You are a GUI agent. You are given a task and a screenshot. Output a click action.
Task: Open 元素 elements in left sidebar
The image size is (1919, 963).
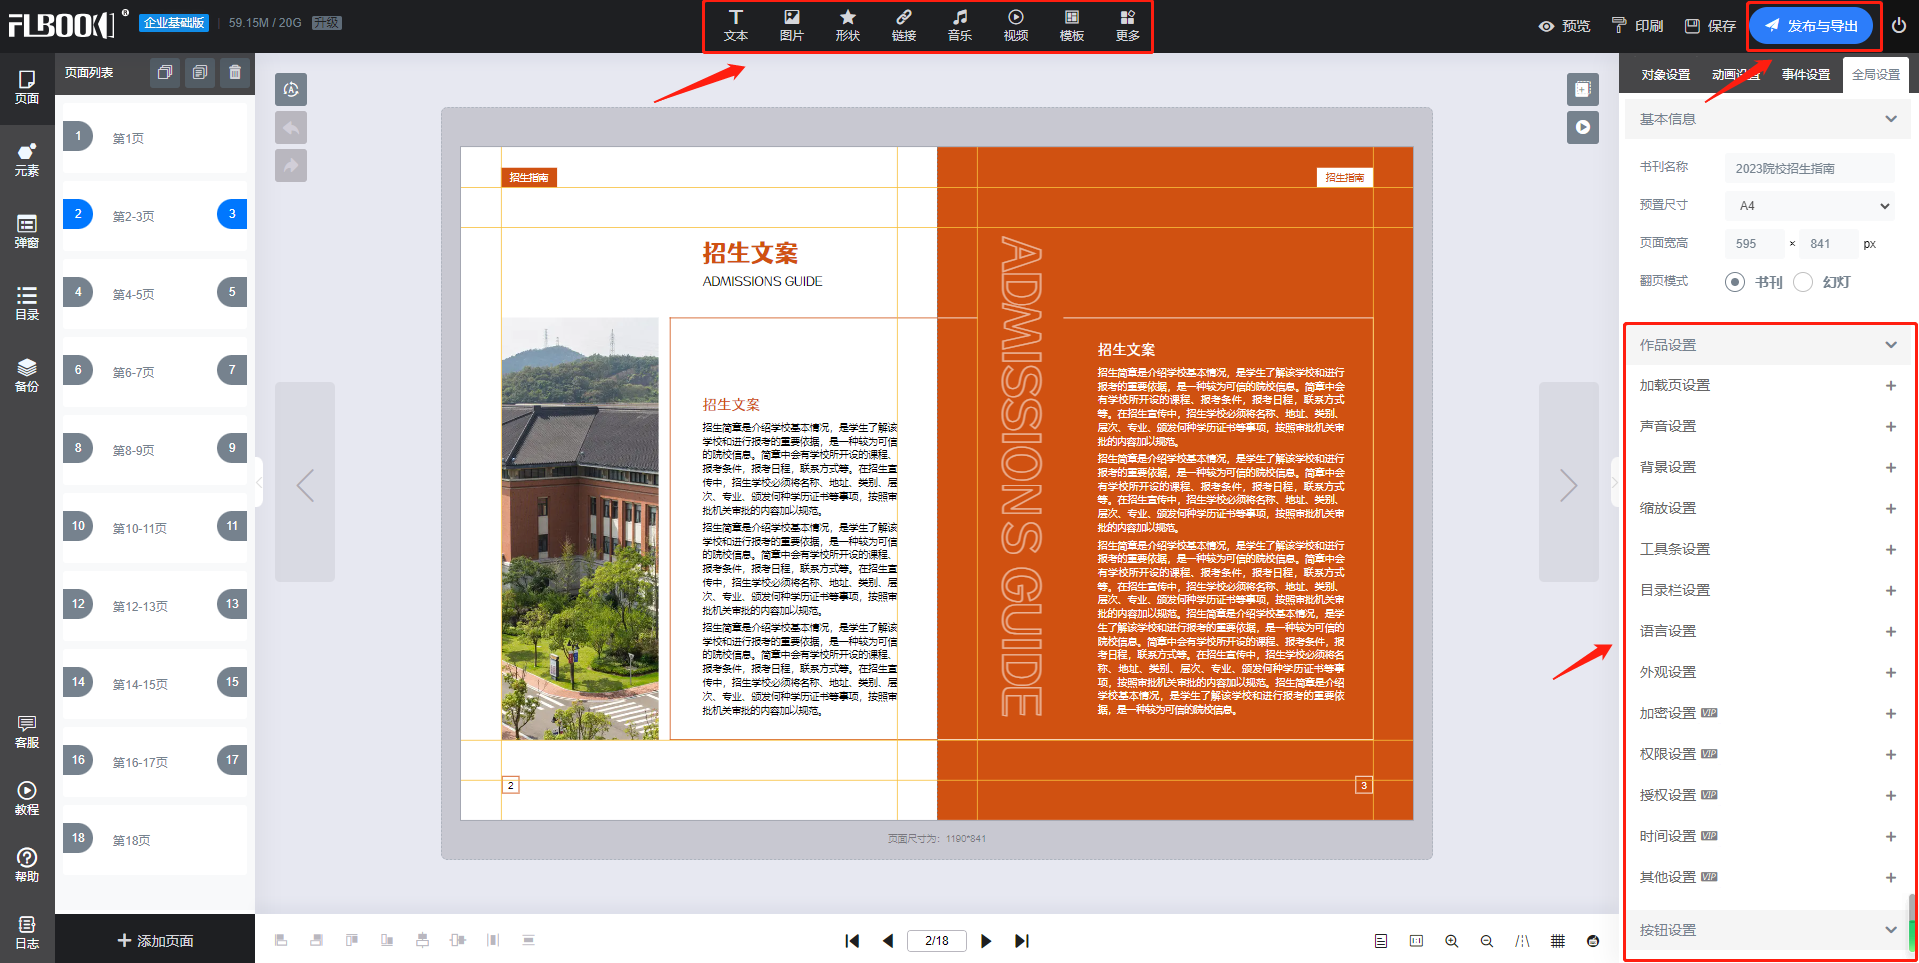[x=27, y=160]
